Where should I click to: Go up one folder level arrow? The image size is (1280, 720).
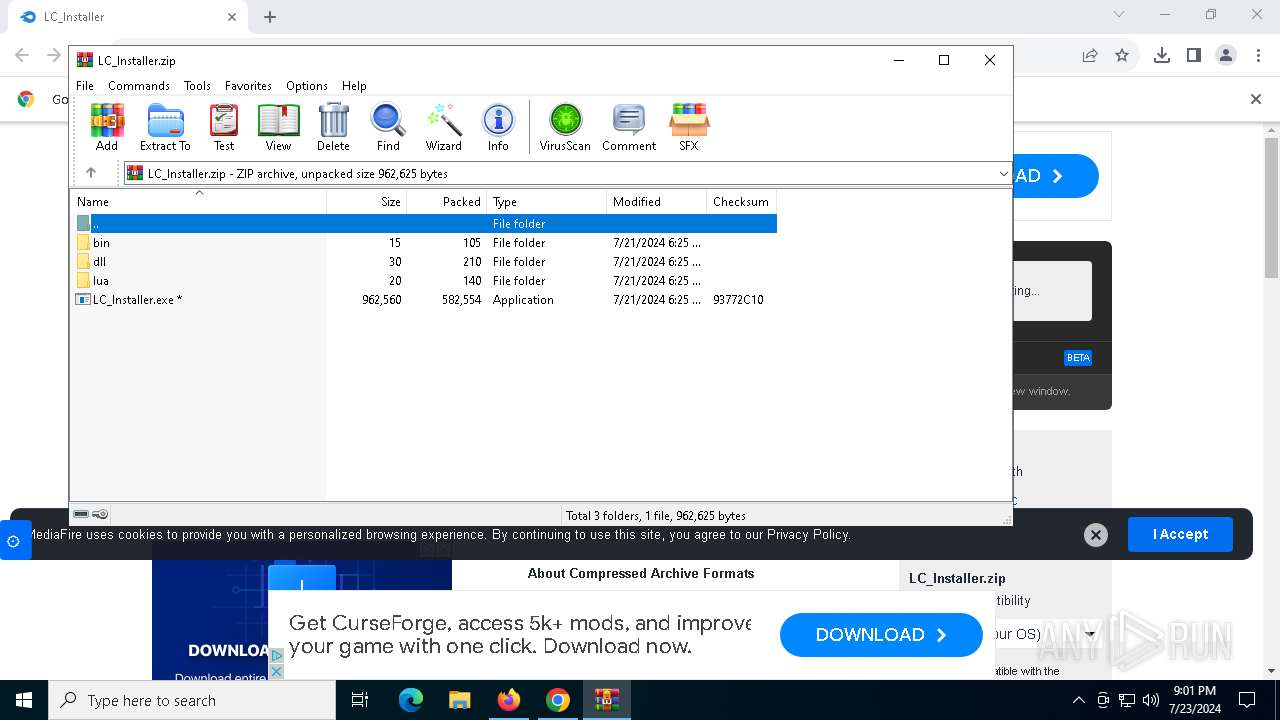coord(91,173)
